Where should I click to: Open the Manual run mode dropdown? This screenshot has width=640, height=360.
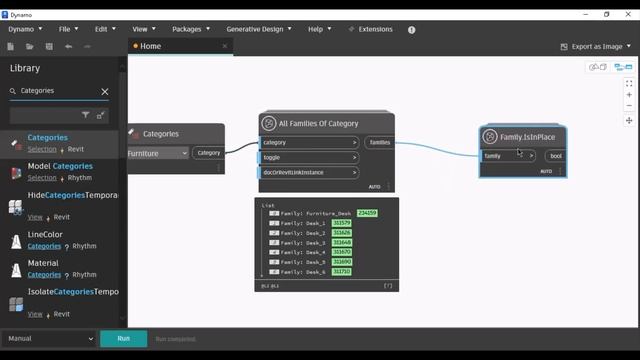[50, 339]
